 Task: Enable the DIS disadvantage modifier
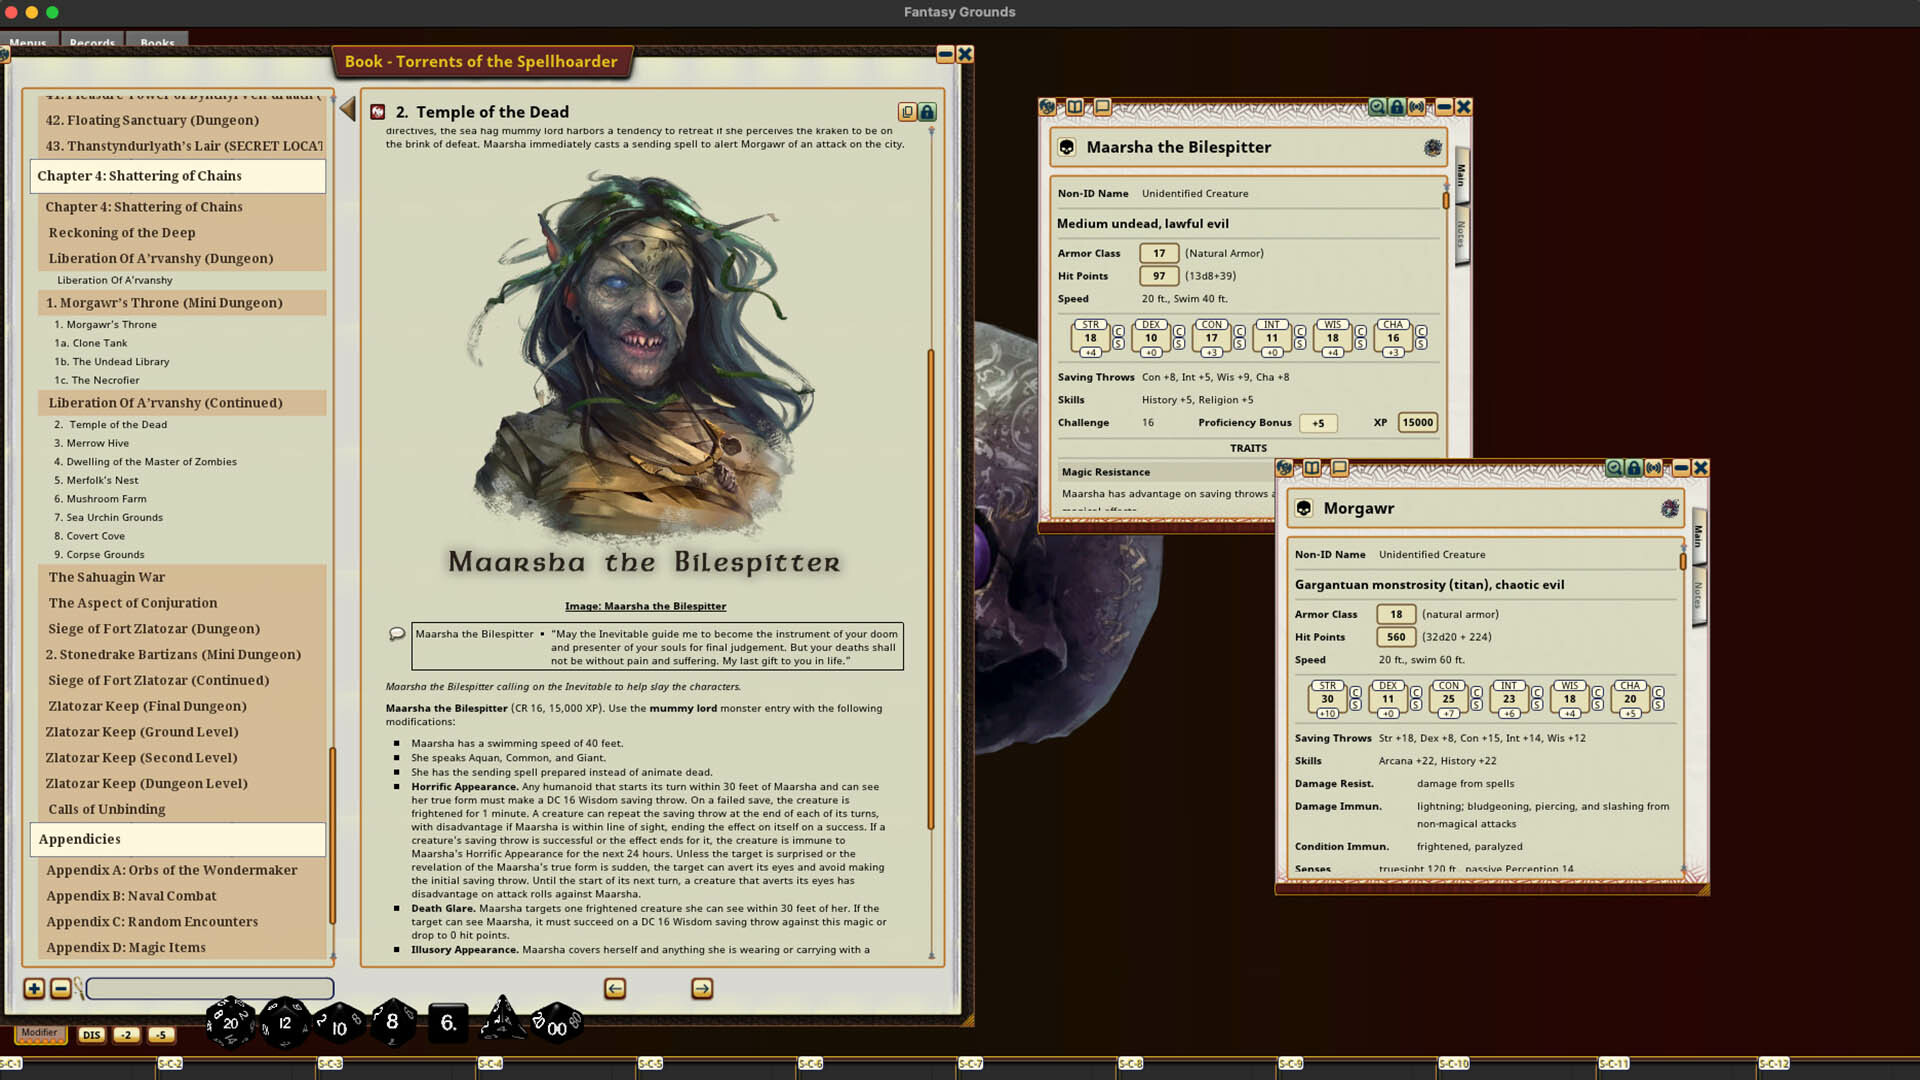[92, 1036]
